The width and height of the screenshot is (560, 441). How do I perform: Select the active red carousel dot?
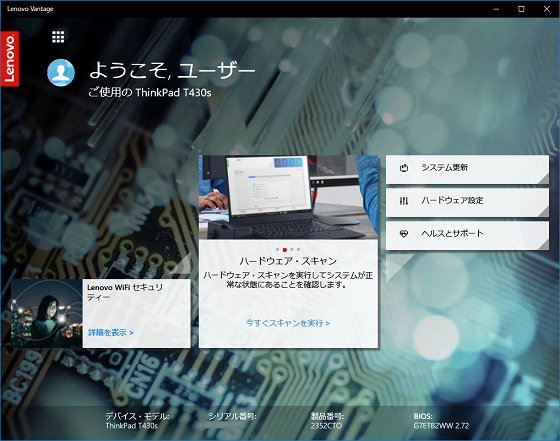coord(285,250)
